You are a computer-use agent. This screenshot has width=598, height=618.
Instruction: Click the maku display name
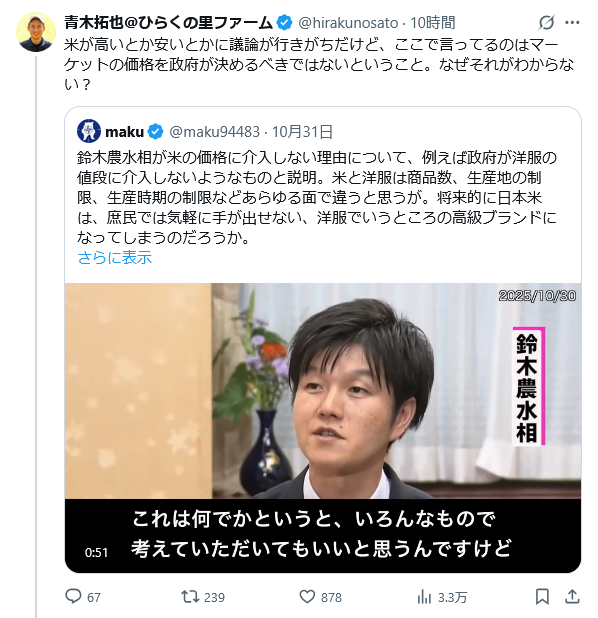pyautogui.click(x=125, y=131)
